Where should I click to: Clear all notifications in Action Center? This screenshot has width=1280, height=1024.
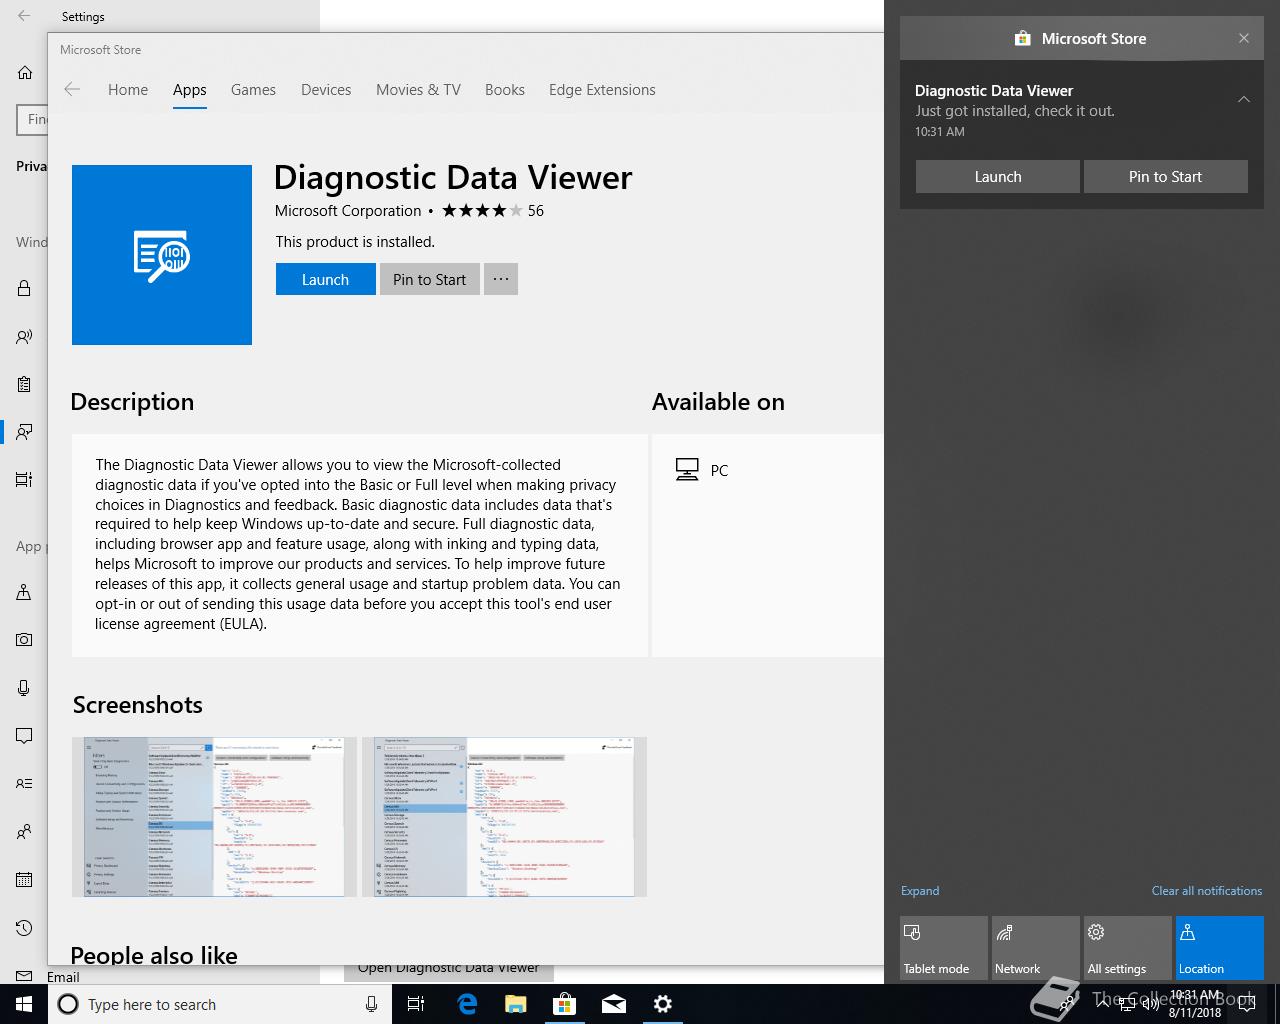click(1206, 890)
